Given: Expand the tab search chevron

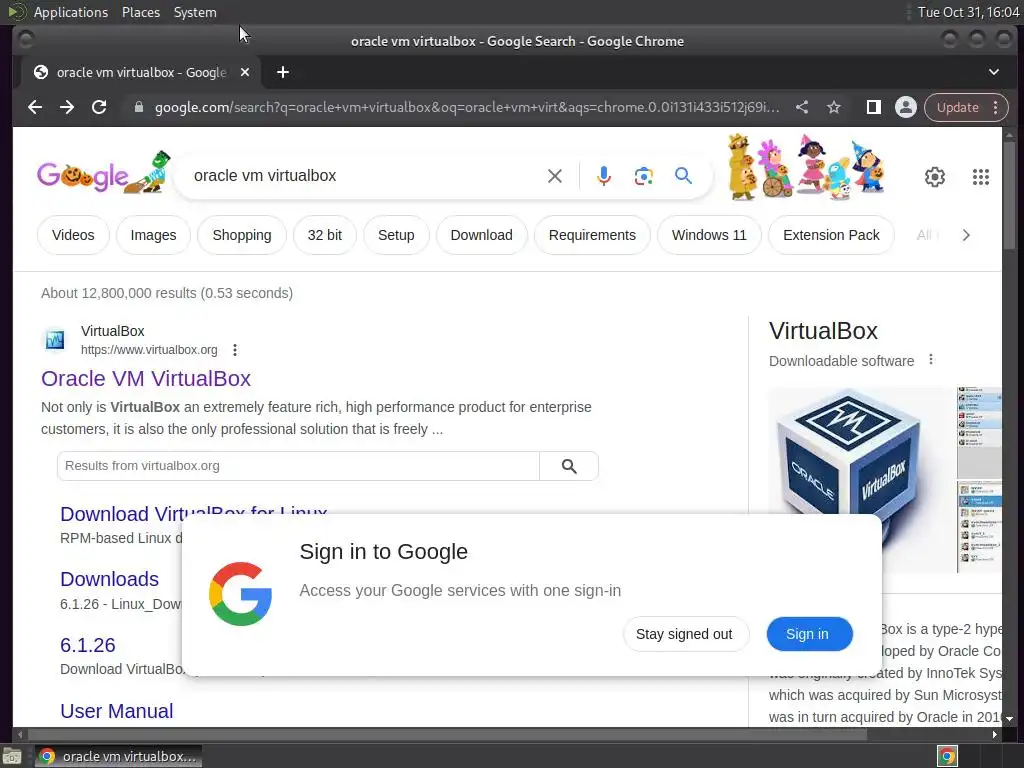Looking at the screenshot, I should pyautogui.click(x=993, y=72).
